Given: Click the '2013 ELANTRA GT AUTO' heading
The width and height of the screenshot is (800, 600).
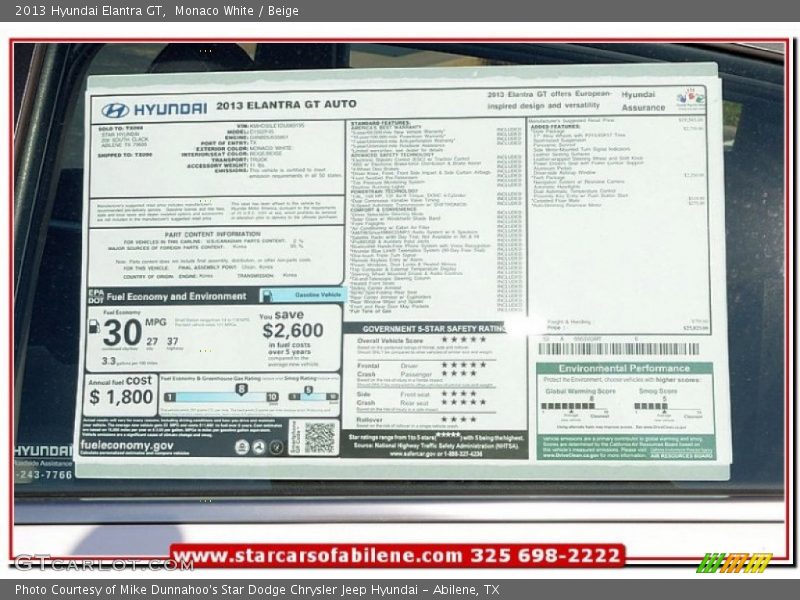Looking at the screenshot, I should (286, 105).
